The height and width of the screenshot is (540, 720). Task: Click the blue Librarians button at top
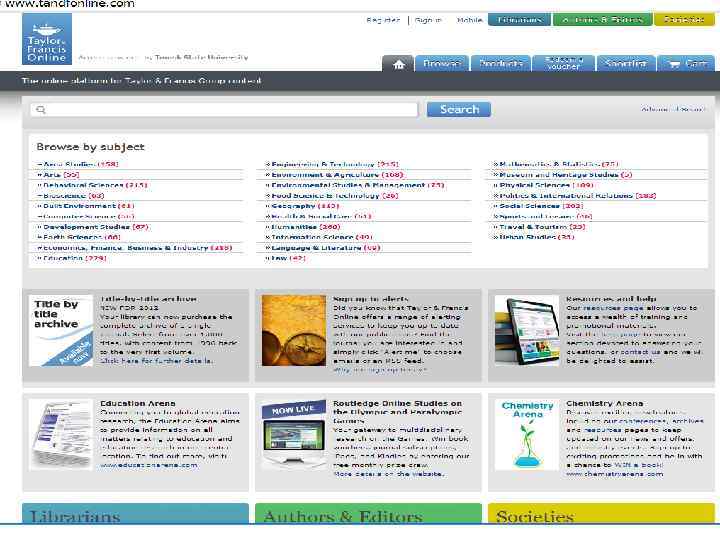(519, 20)
